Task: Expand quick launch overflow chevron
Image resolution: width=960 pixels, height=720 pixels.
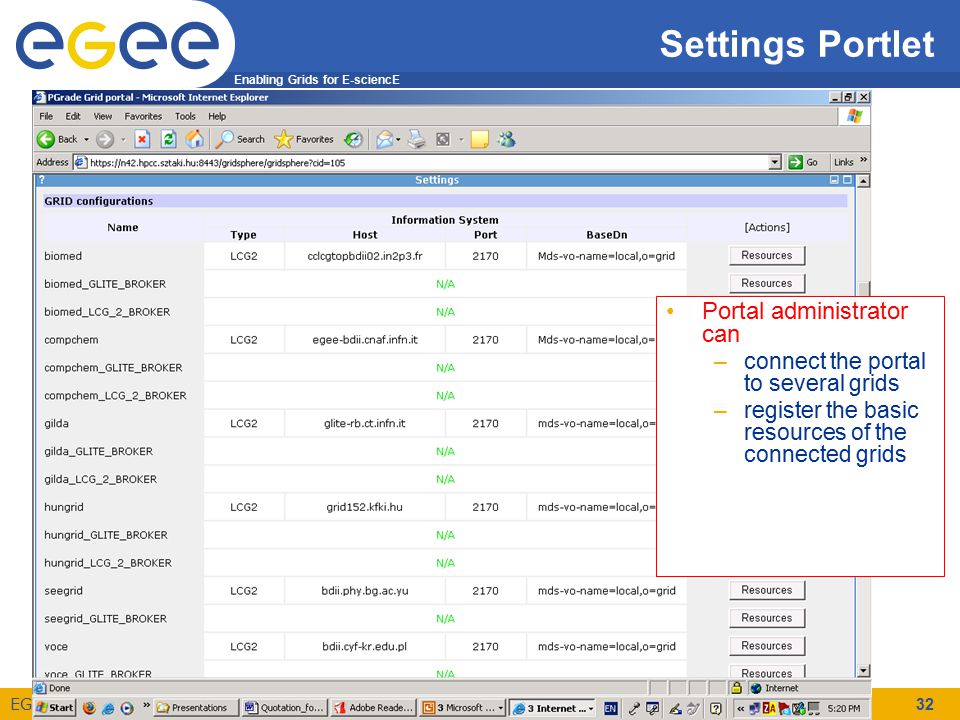Action: click(146, 705)
